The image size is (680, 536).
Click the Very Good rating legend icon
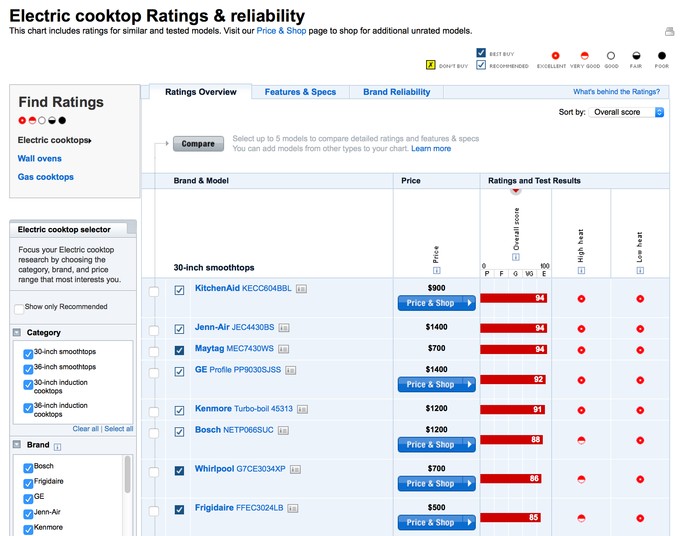(x=585, y=56)
